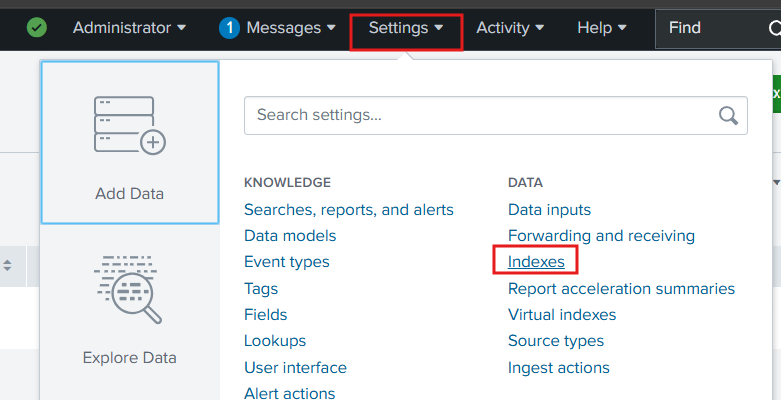The height and width of the screenshot is (400, 781).
Task: Click the Add Data icon tile
Action: pyautogui.click(x=130, y=142)
